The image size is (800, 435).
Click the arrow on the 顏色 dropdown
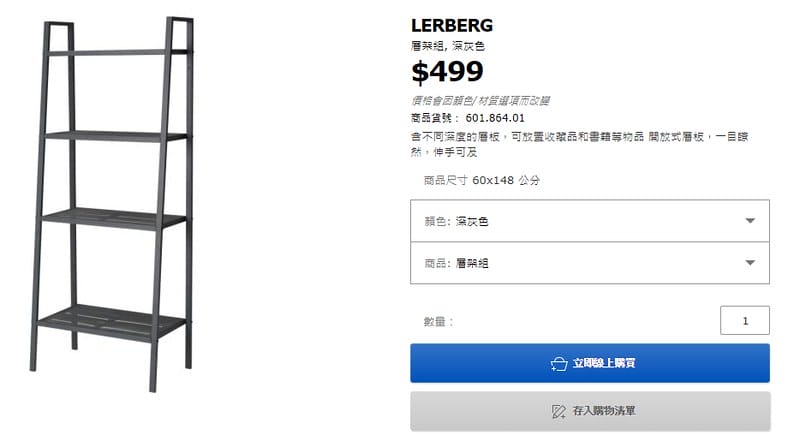pyautogui.click(x=750, y=221)
